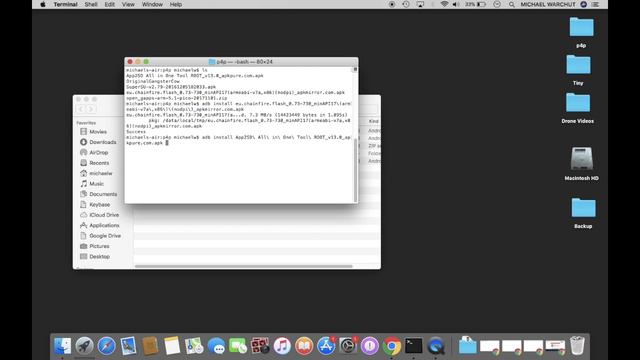Open the Edit menu
Image resolution: width=640 pixels, height=360 pixels.
pos(109,4)
